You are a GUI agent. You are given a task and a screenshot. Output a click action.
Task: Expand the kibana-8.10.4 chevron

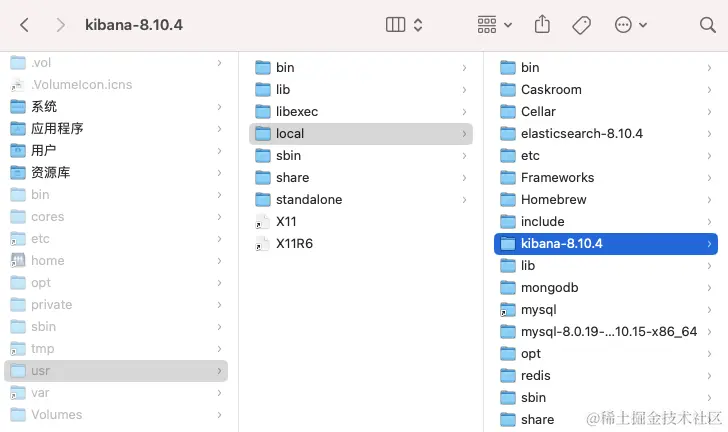point(709,244)
